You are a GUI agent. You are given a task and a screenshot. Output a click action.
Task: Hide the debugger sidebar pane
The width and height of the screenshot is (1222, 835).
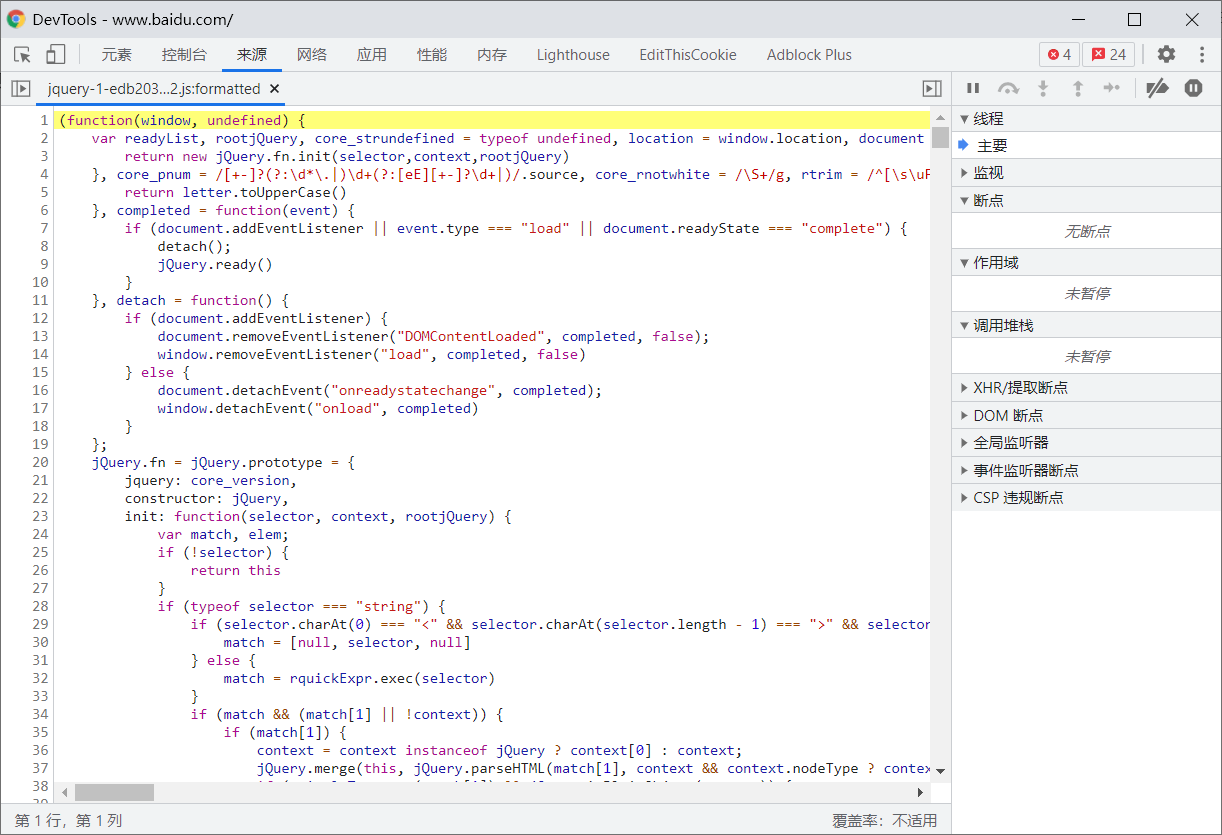[x=932, y=89]
